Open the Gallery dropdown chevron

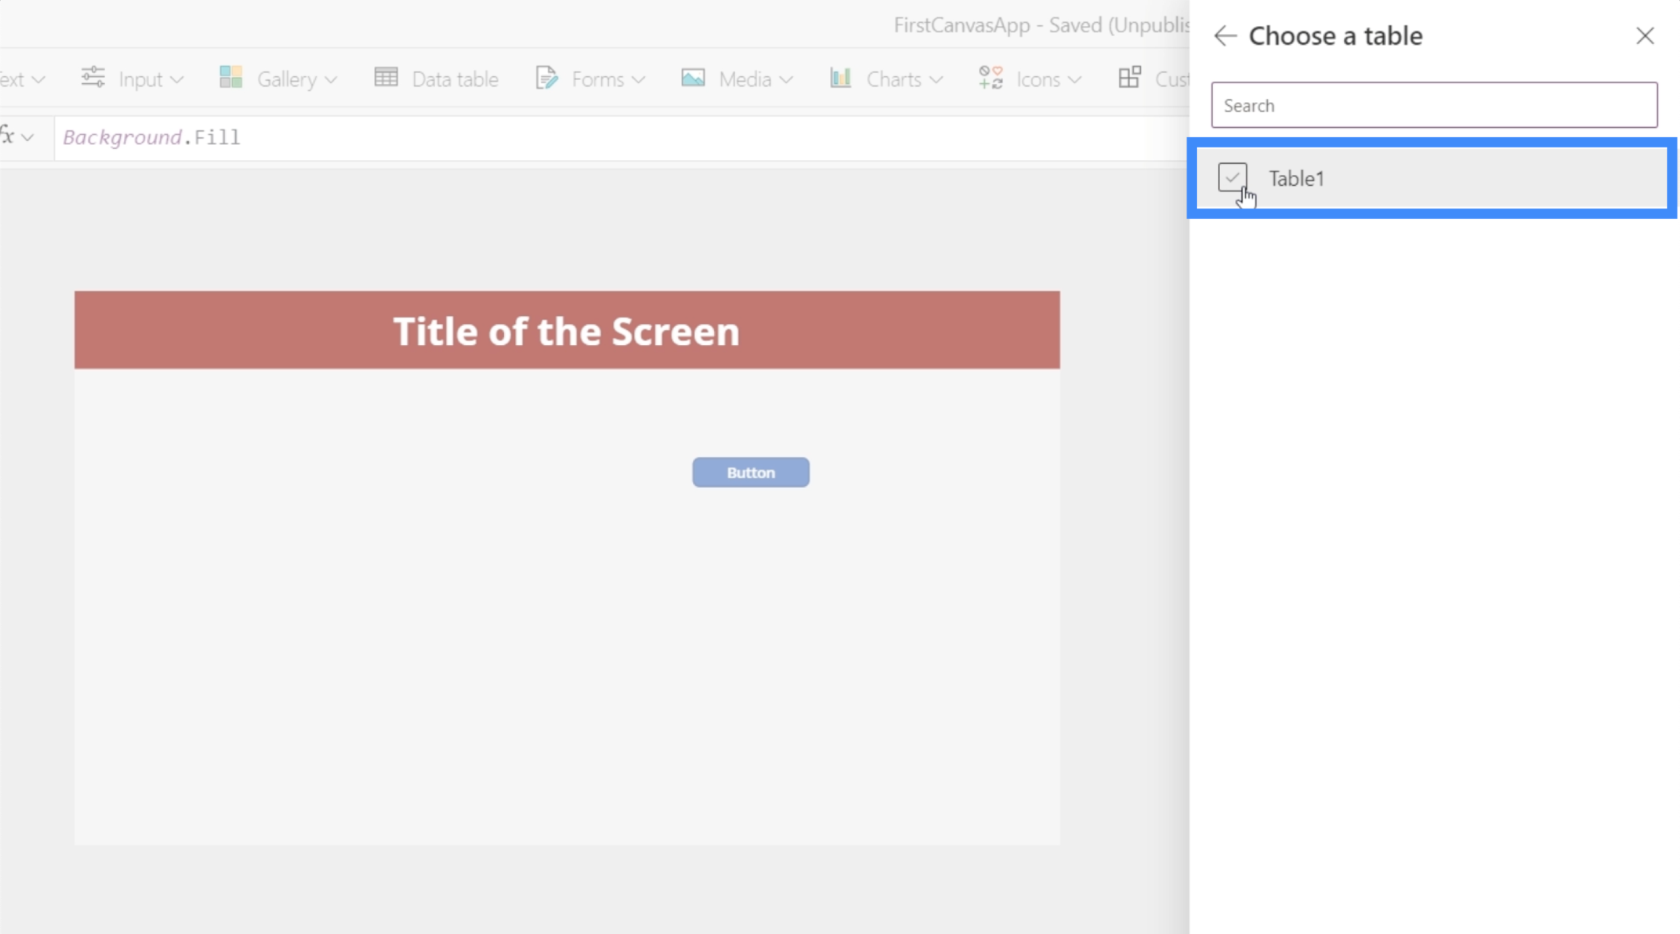tap(331, 80)
